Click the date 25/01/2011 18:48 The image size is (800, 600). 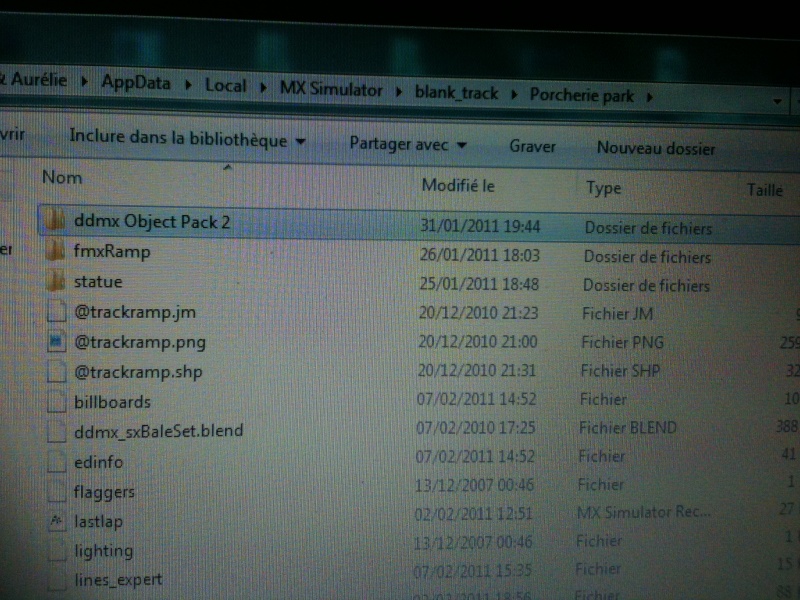(x=479, y=284)
